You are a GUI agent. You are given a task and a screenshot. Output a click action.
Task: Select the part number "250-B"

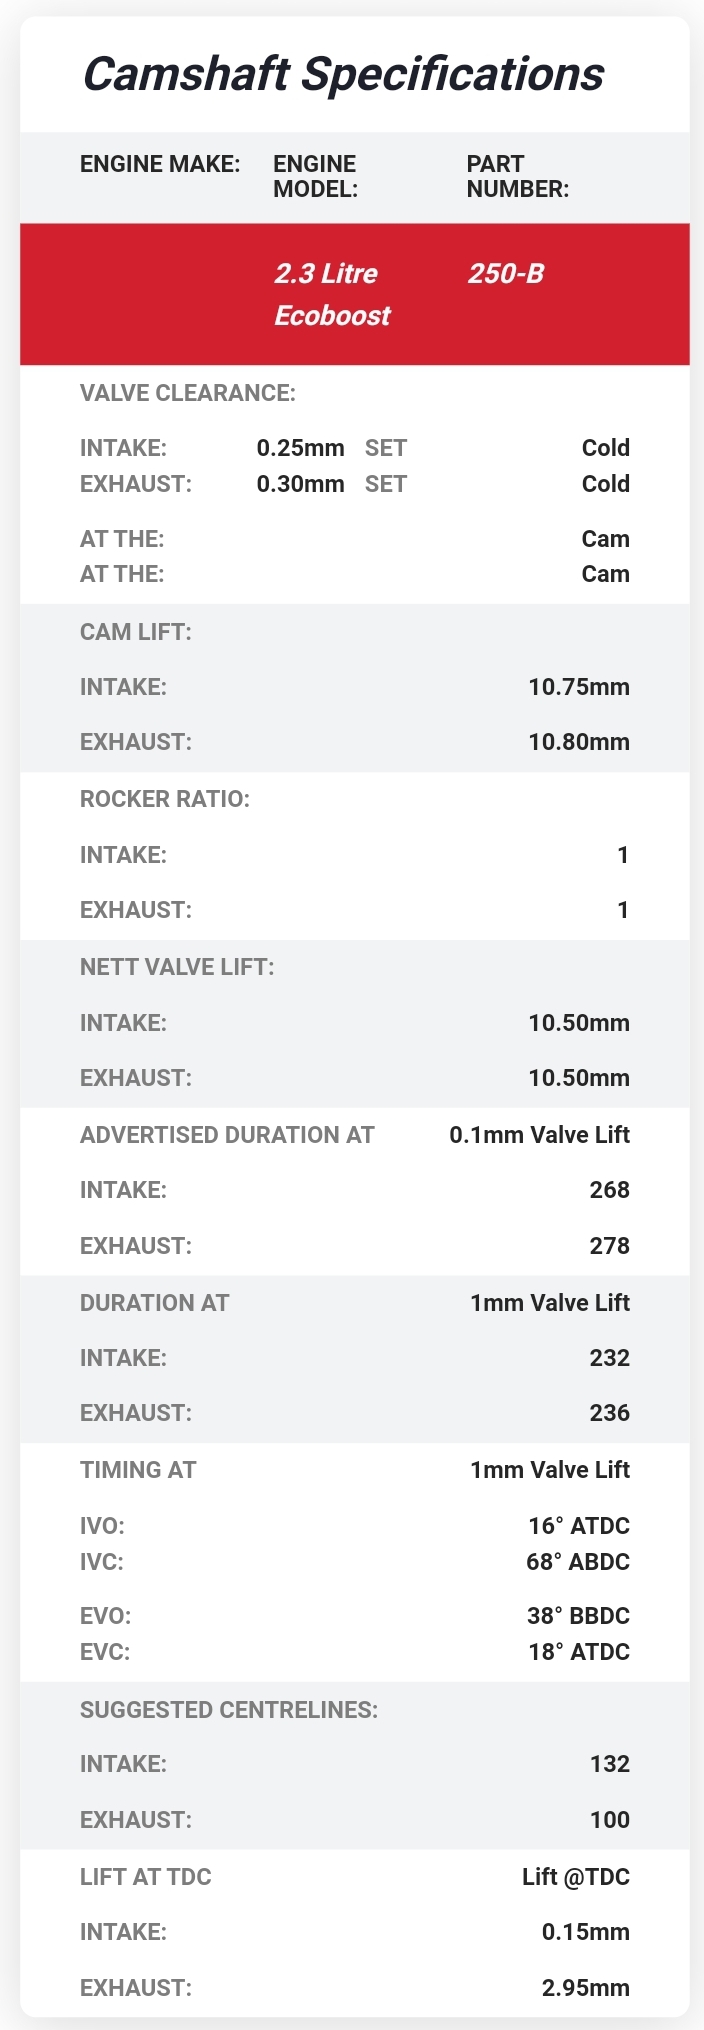click(506, 274)
